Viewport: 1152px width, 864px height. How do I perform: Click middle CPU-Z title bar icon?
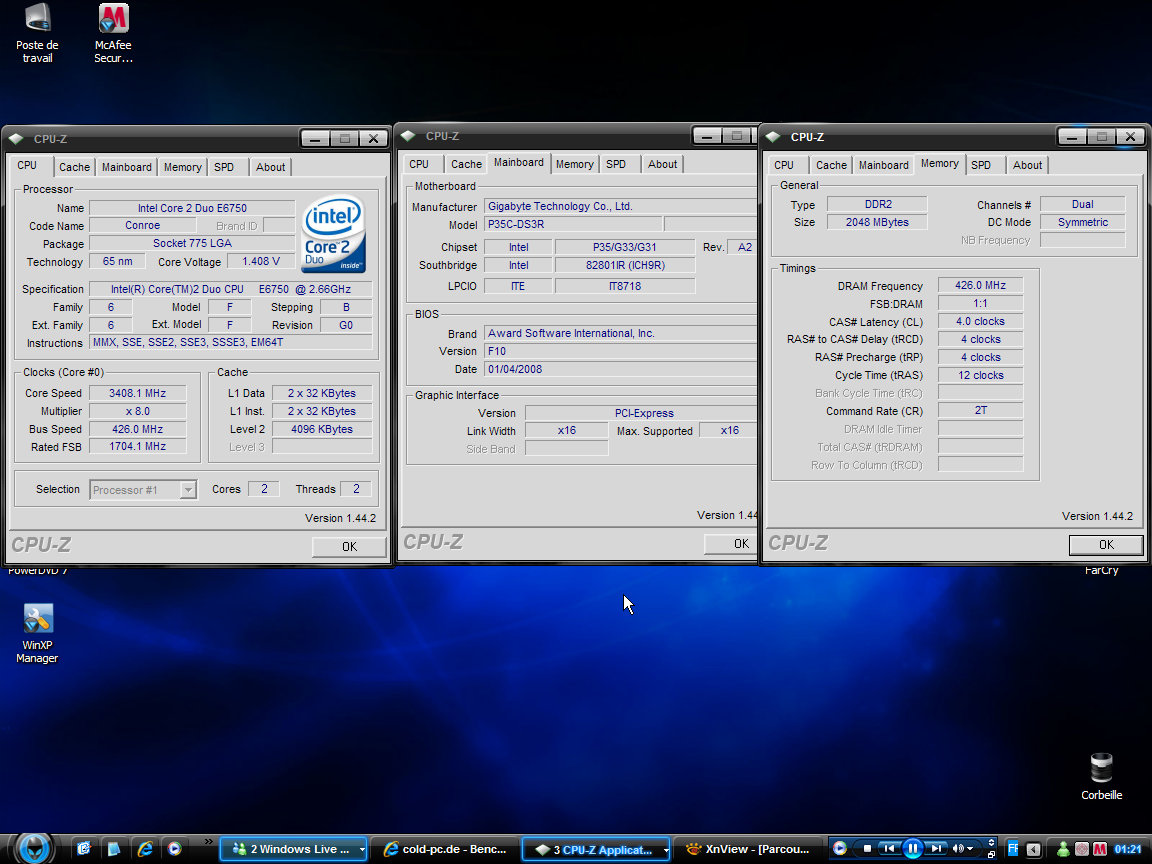(x=408, y=135)
